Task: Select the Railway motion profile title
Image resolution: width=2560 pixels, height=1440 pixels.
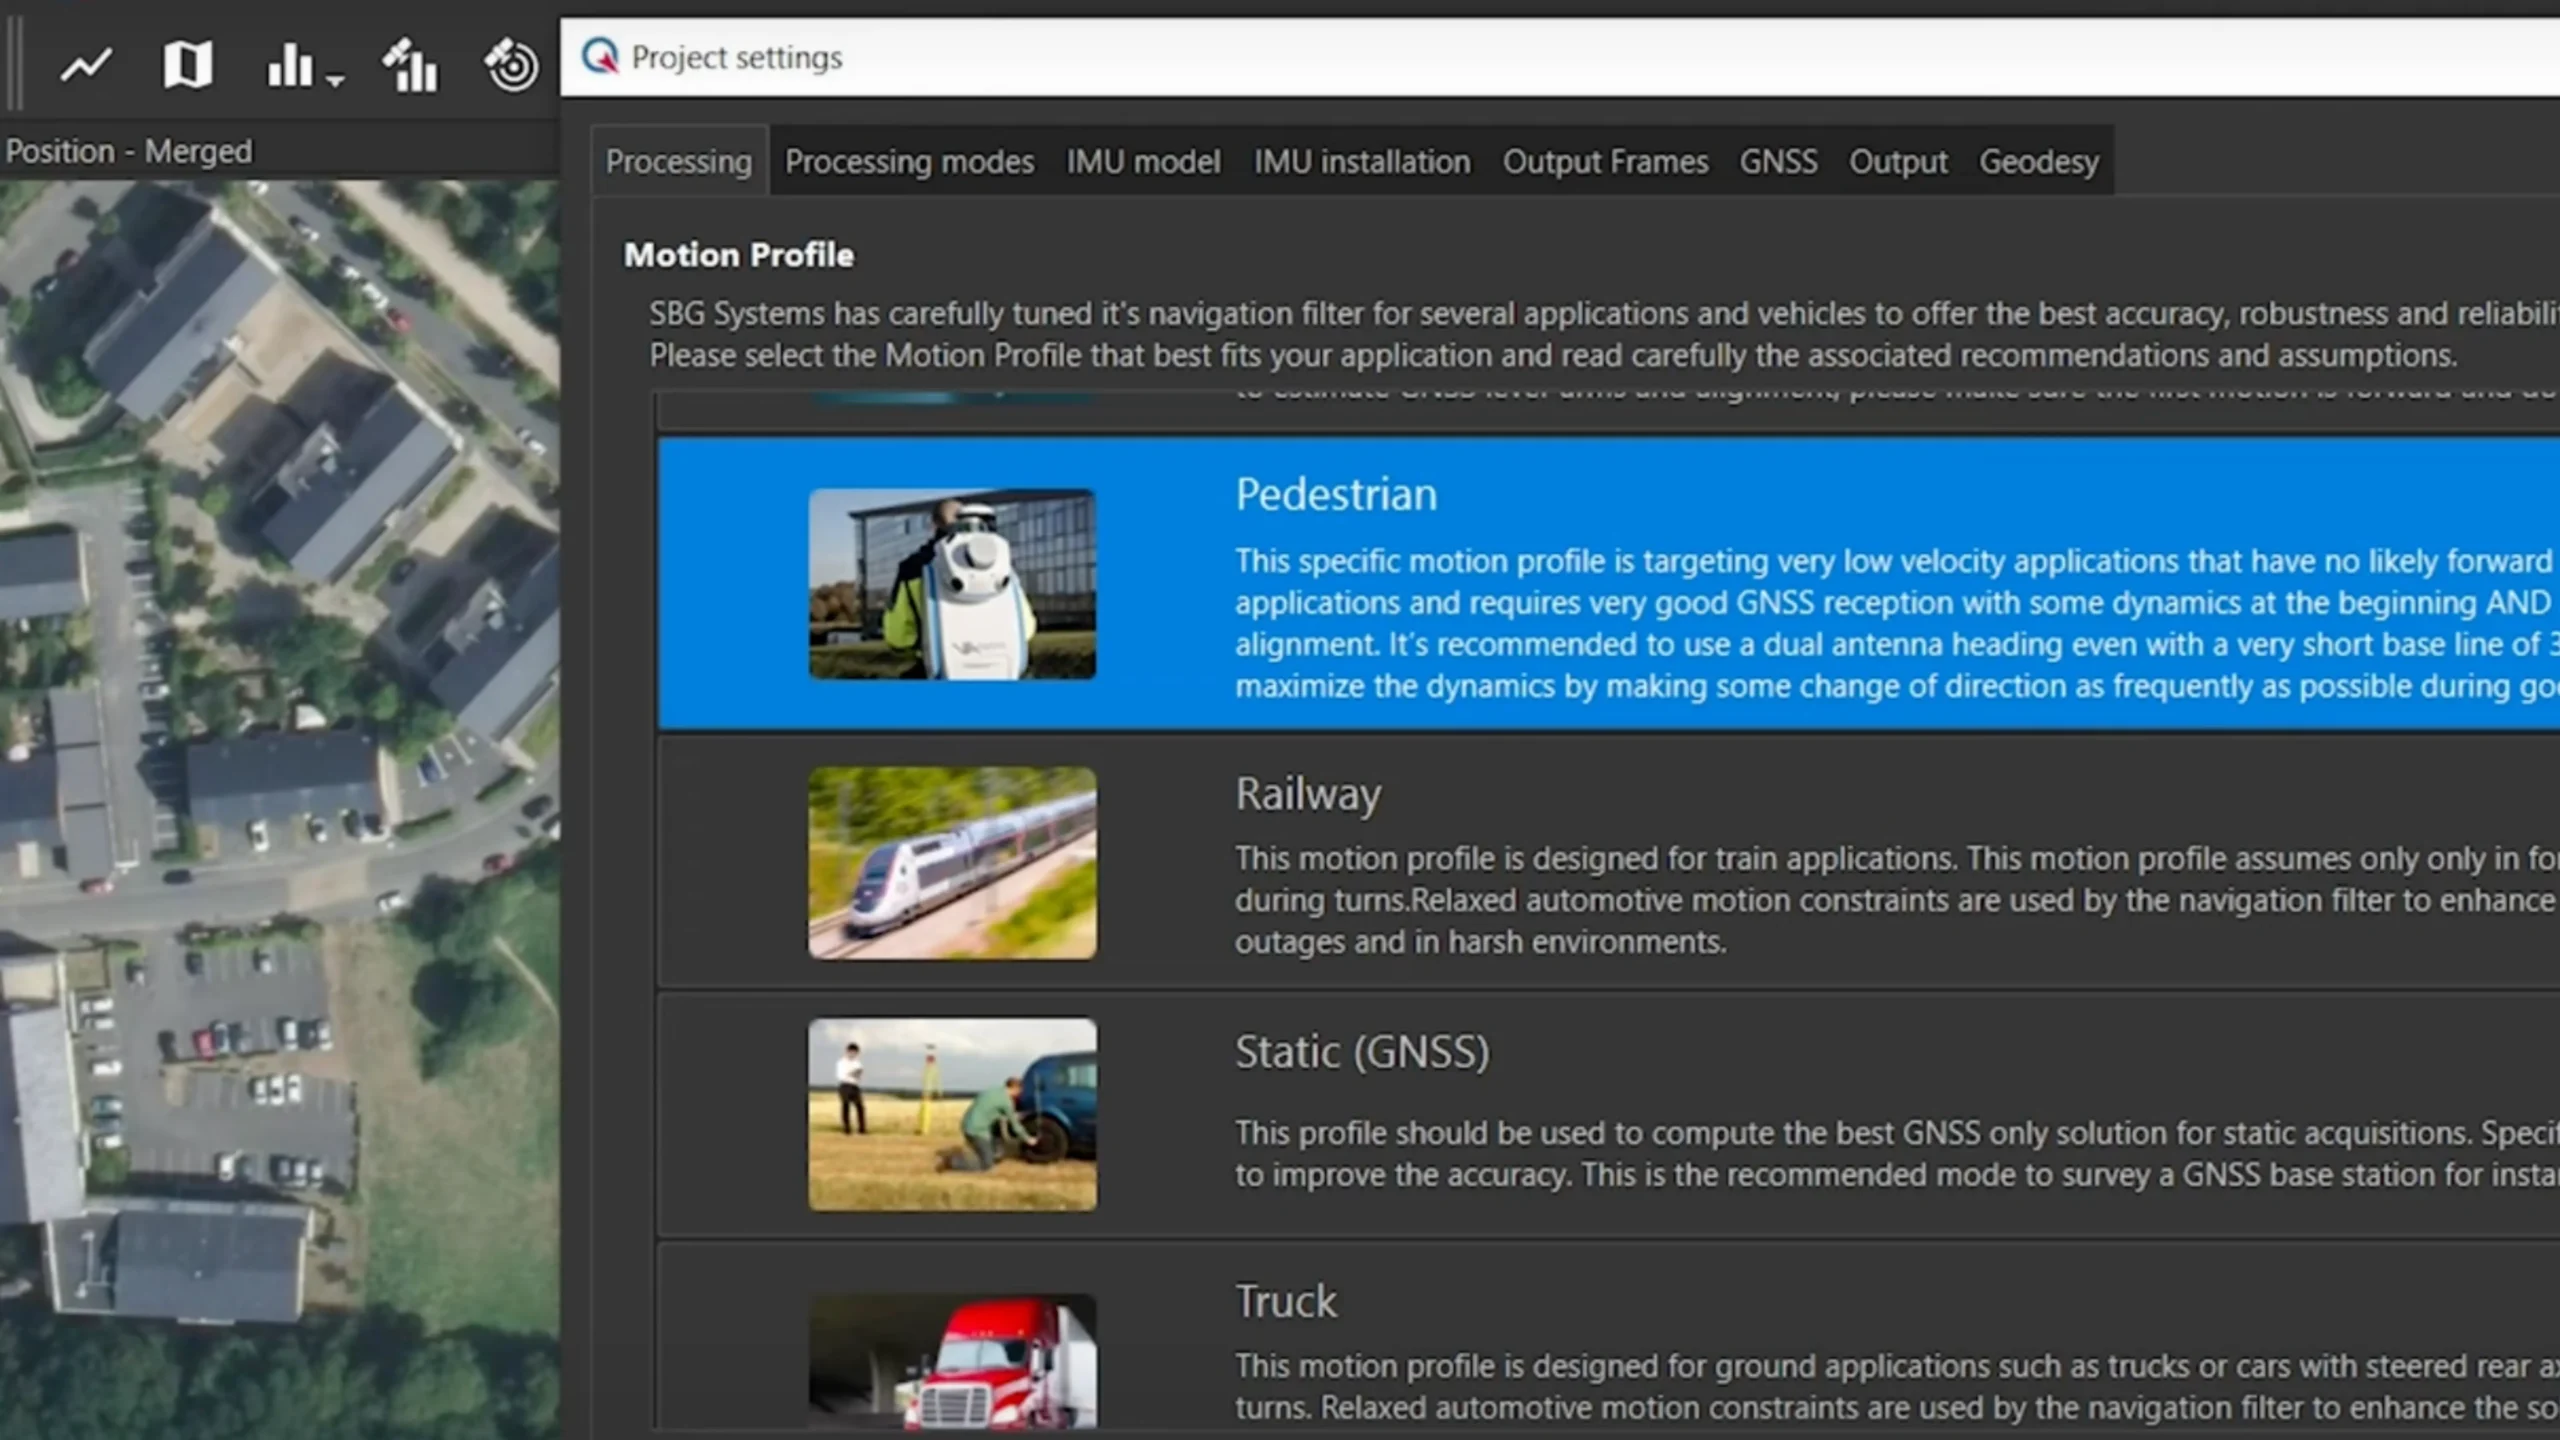Action: 1307,794
